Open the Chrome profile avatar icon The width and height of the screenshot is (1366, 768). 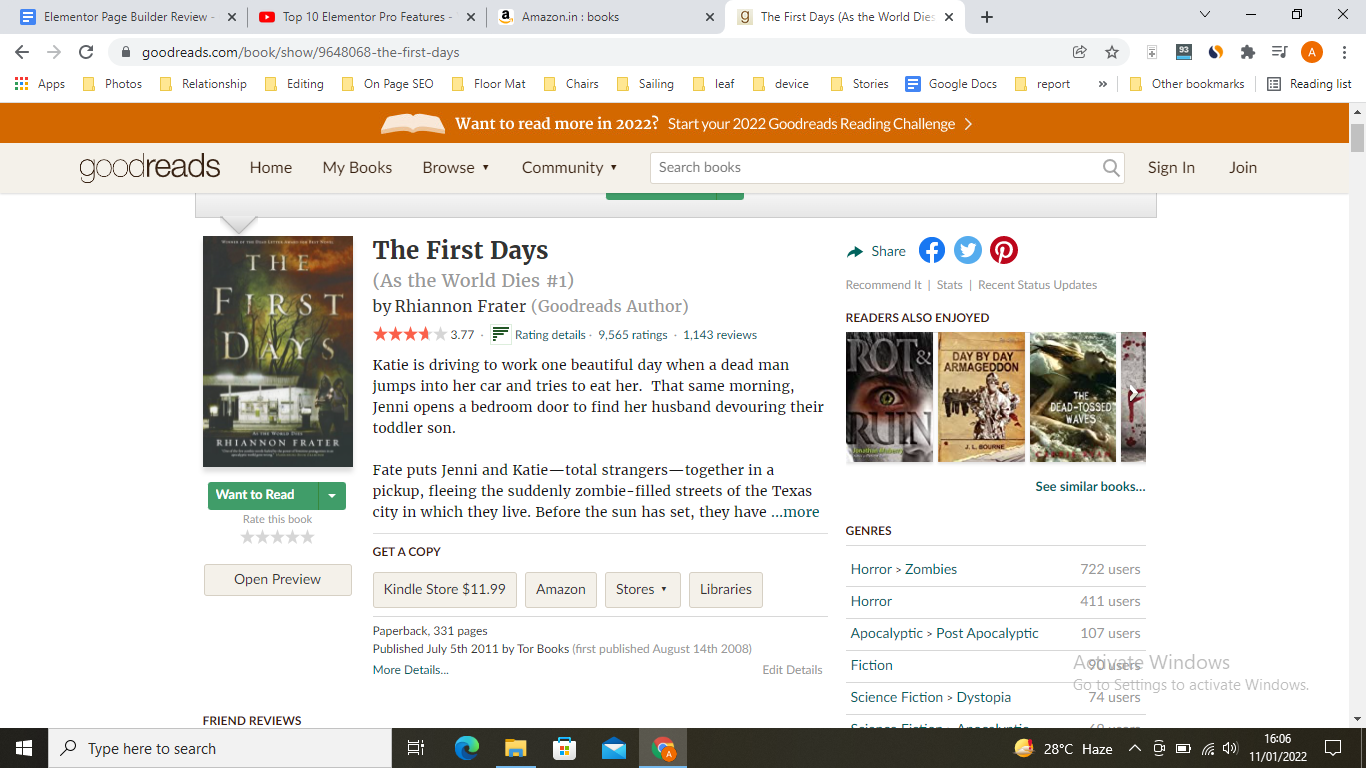[1312, 52]
